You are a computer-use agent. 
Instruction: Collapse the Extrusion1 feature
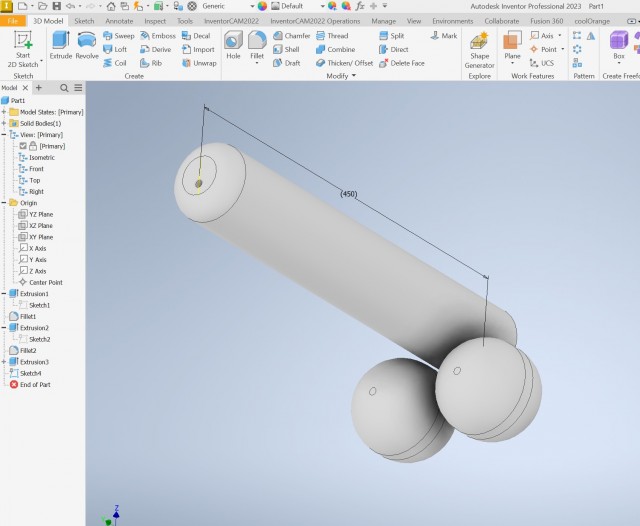coord(4,293)
